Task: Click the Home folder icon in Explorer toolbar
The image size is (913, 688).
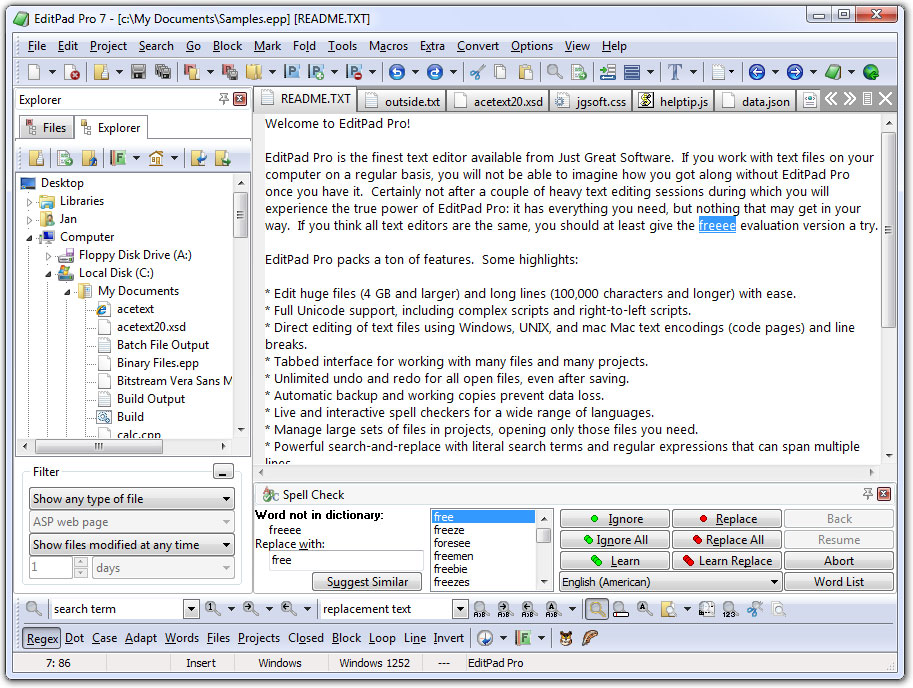Action: [x=156, y=158]
